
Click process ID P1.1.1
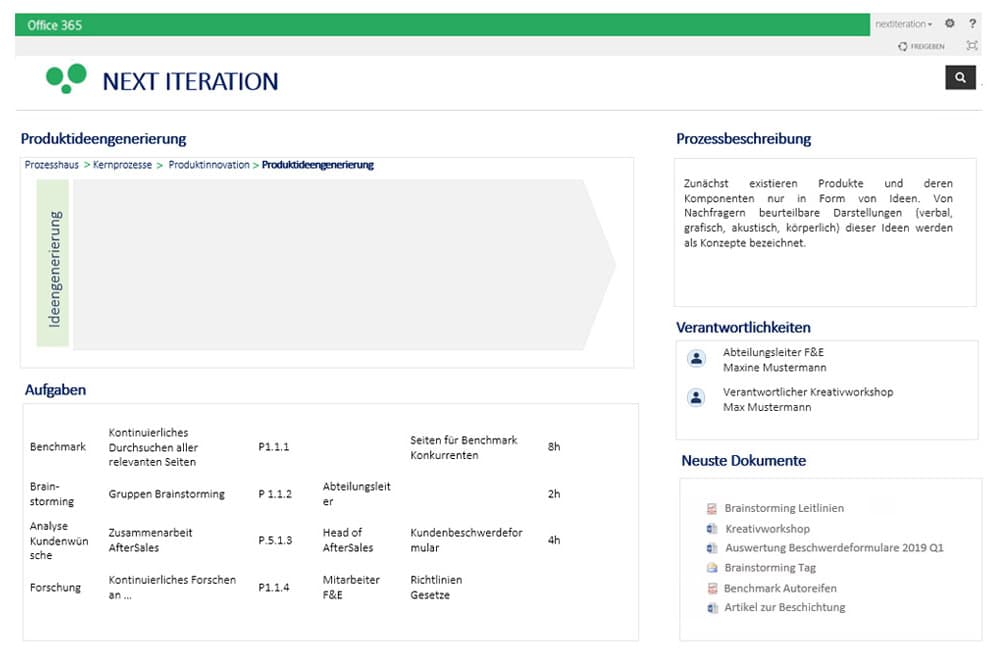click(274, 447)
